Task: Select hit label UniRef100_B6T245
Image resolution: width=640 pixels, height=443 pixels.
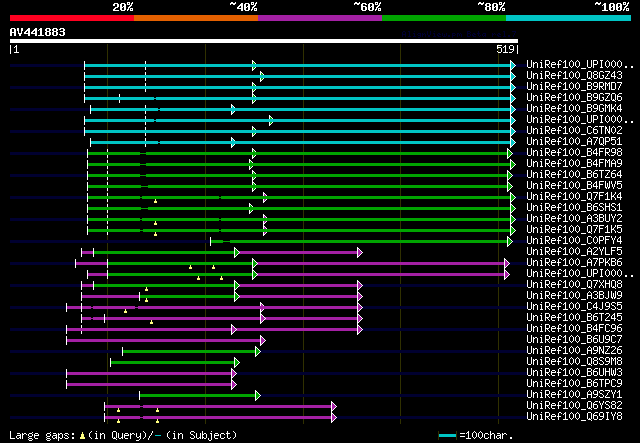Action: pos(574,318)
